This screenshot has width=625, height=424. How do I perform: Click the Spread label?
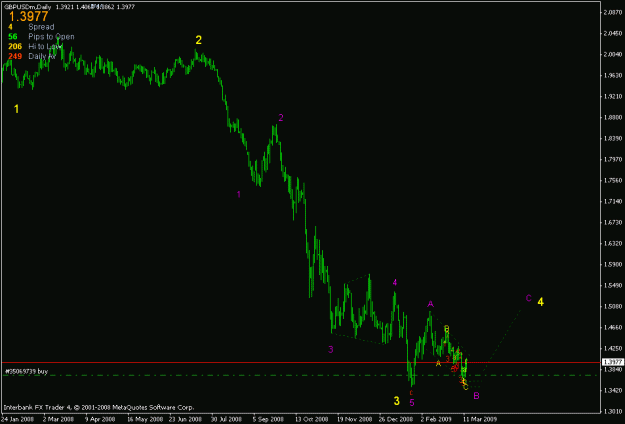pyautogui.click(x=41, y=27)
